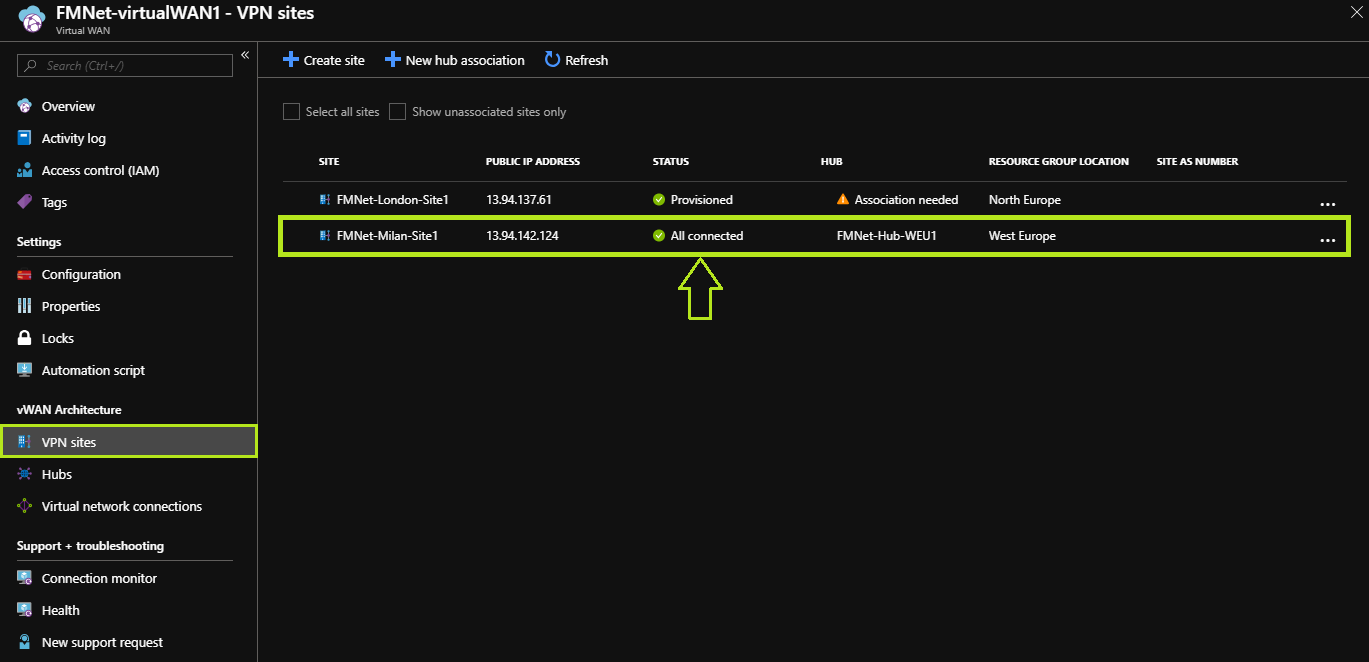Open Locks settings
The height and width of the screenshot is (662, 1369).
[58, 338]
